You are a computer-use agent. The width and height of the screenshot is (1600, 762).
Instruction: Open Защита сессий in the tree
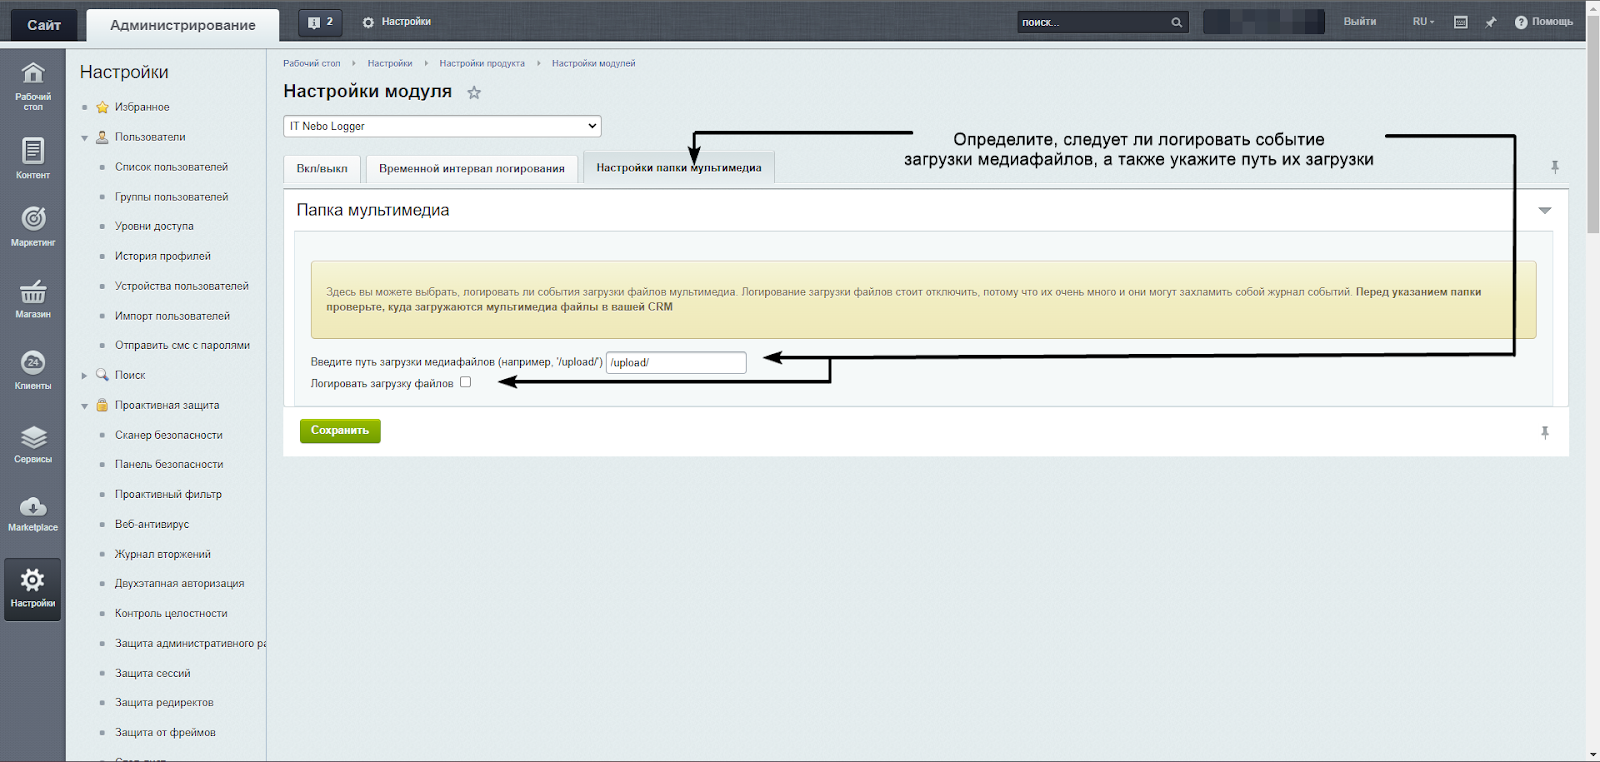coord(152,673)
